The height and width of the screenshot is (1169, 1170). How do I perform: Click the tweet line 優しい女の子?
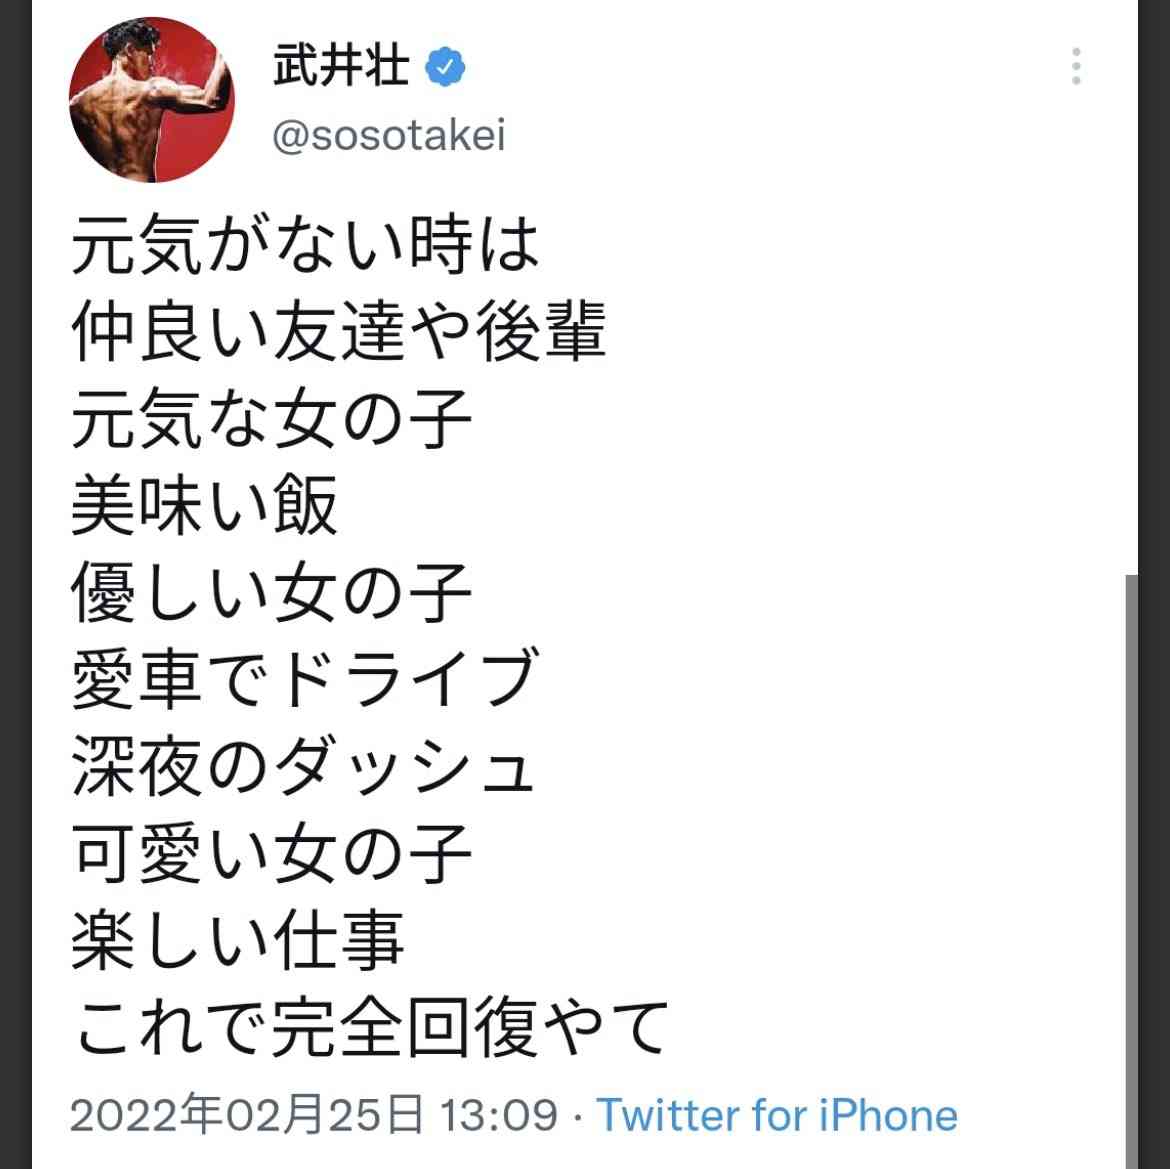(x=272, y=592)
